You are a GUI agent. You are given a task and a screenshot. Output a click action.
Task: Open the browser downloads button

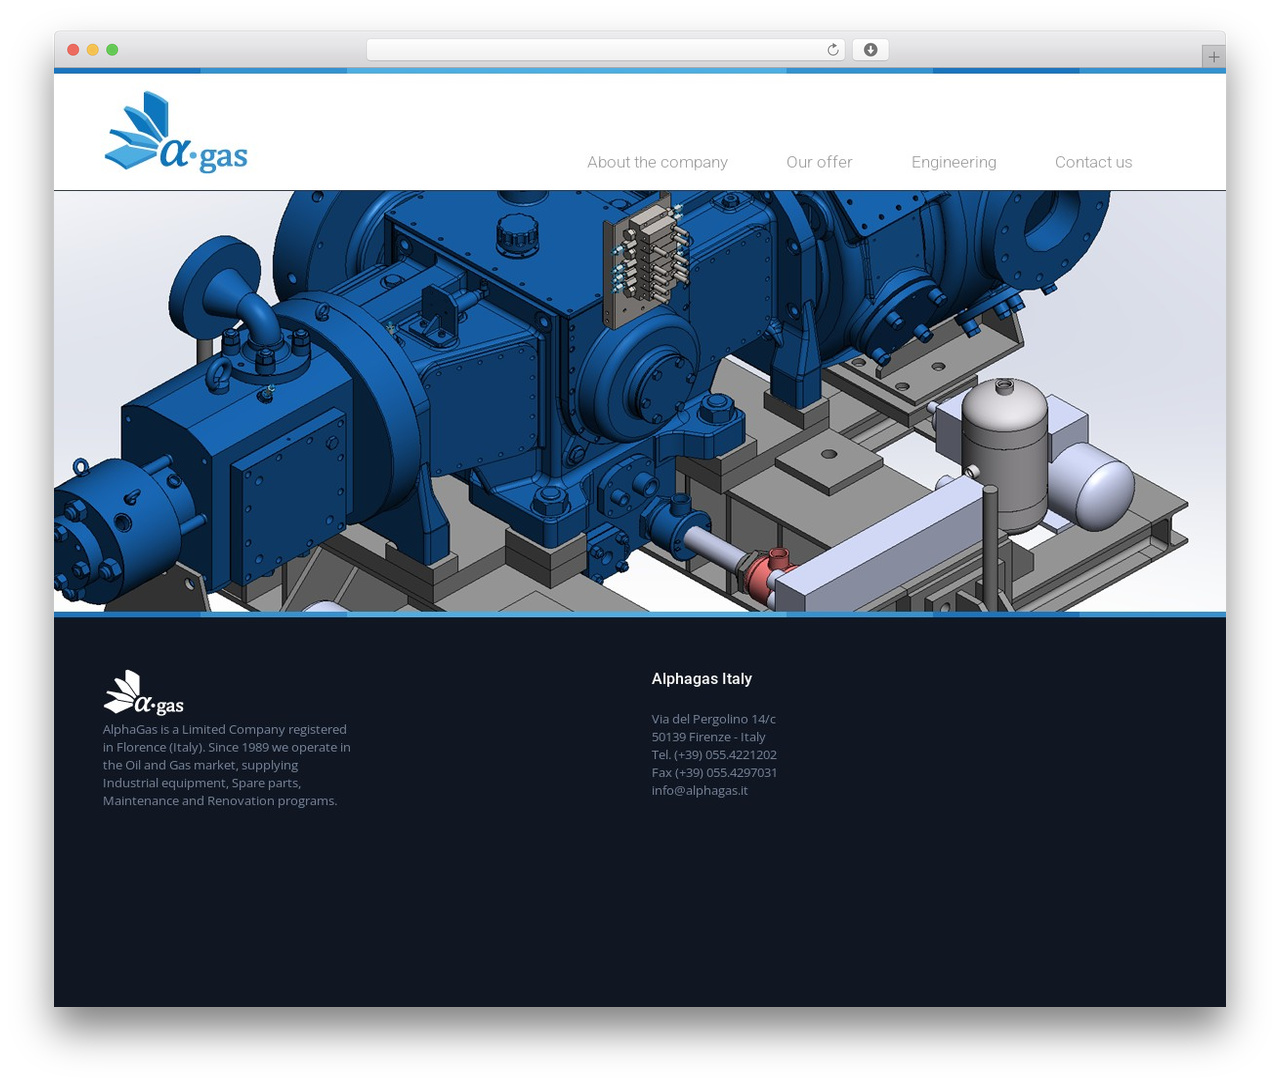click(x=870, y=50)
